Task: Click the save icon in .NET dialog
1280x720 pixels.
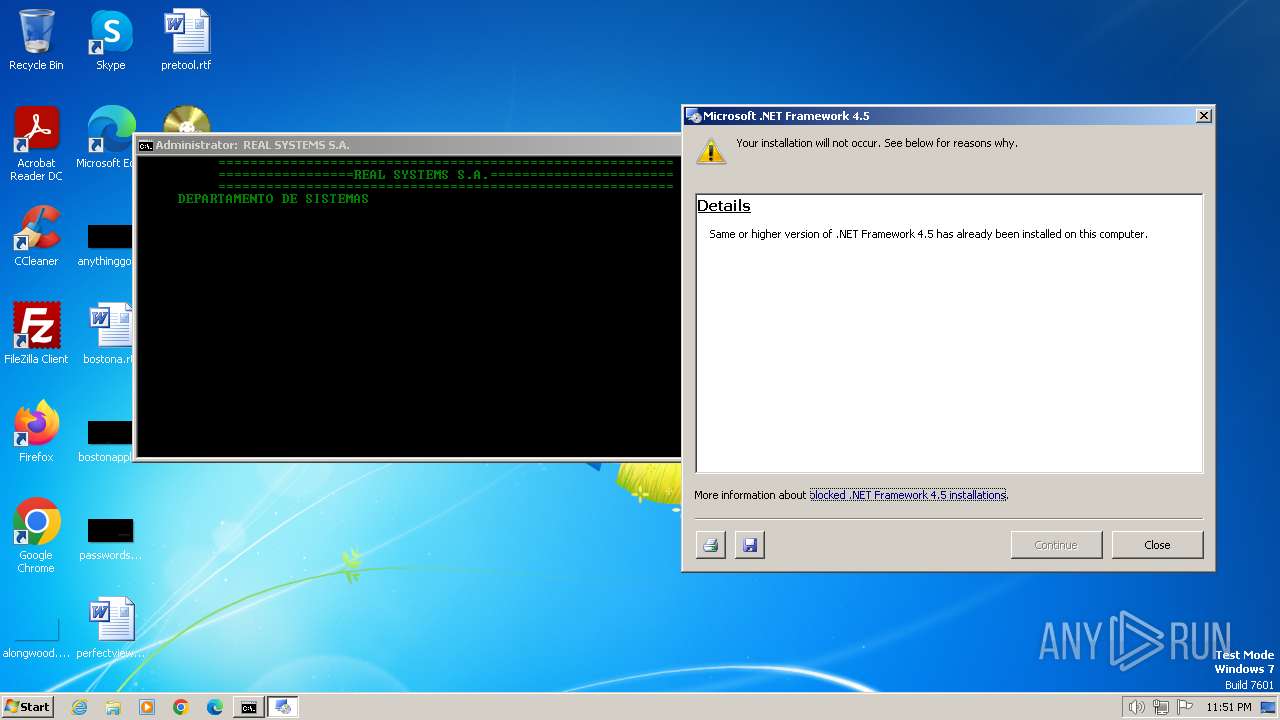Action: tap(750, 545)
